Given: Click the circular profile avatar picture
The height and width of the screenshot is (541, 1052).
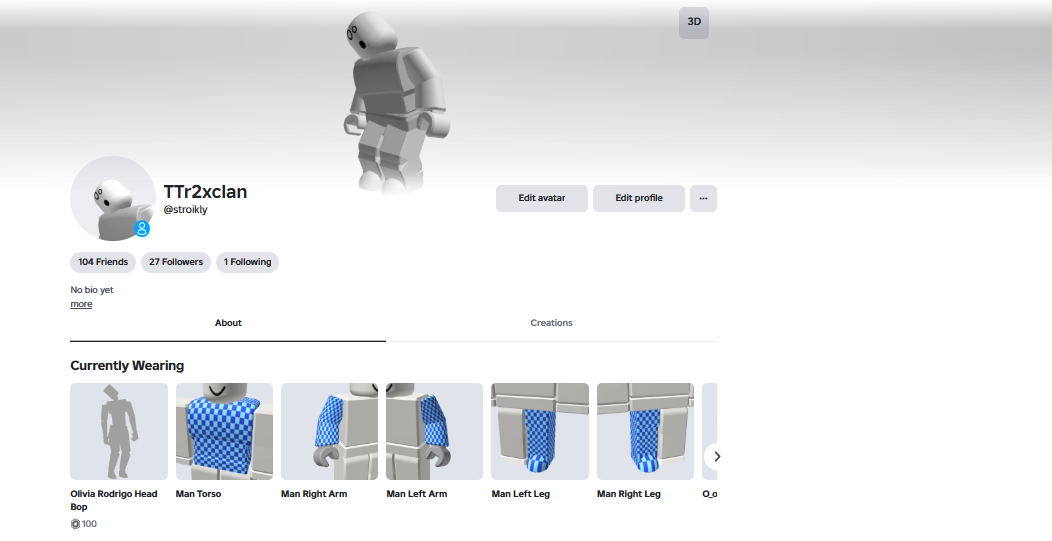Looking at the screenshot, I should [x=112, y=199].
